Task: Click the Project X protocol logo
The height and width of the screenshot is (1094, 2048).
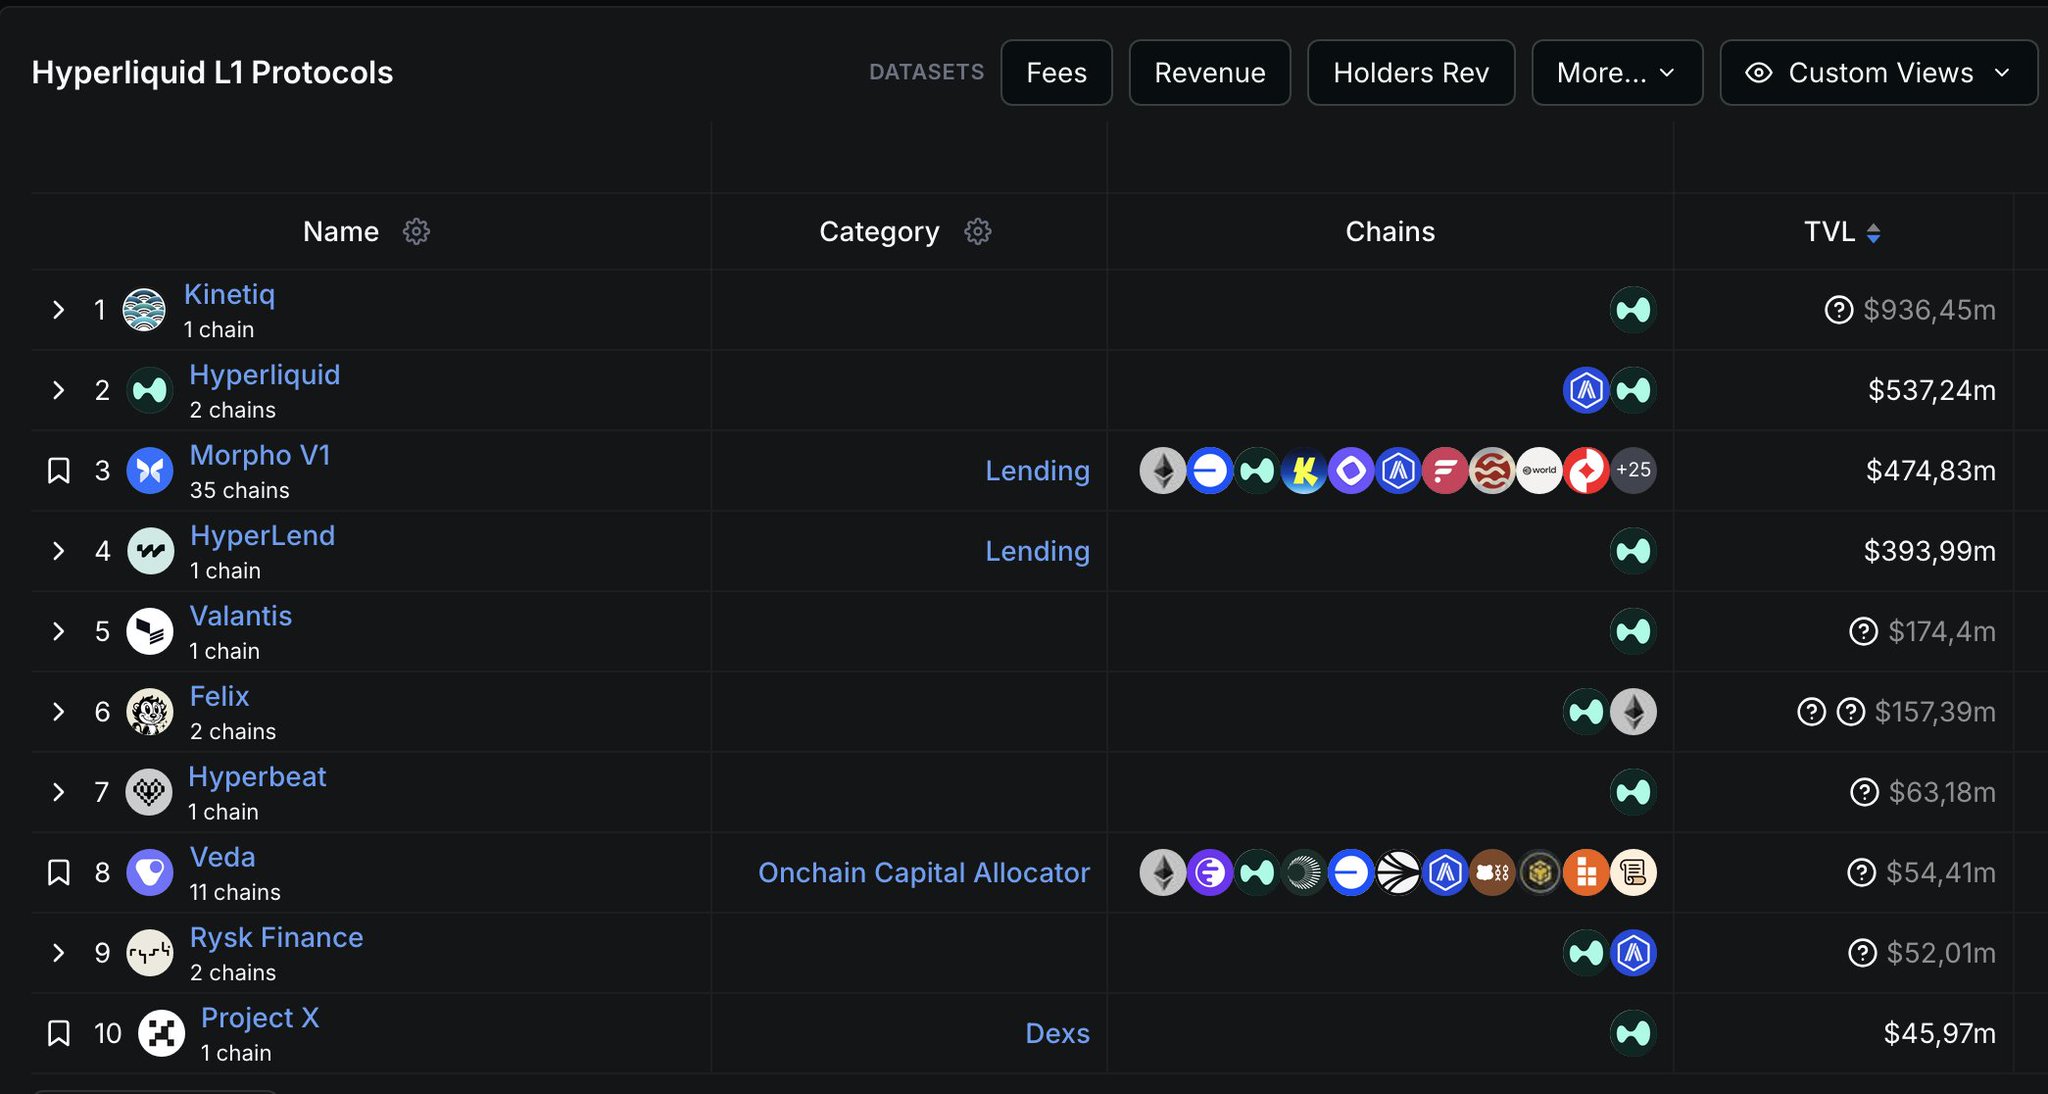Action: 161,1033
